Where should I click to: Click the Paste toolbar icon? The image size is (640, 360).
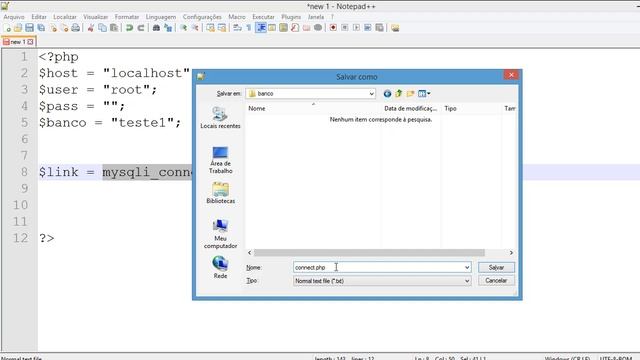tap(114, 28)
